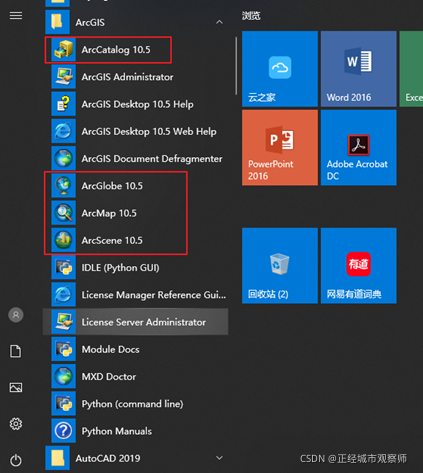This screenshot has width=423, height=473.
Task: Click the AutoCAD 2019 folder icon
Action: point(58,458)
